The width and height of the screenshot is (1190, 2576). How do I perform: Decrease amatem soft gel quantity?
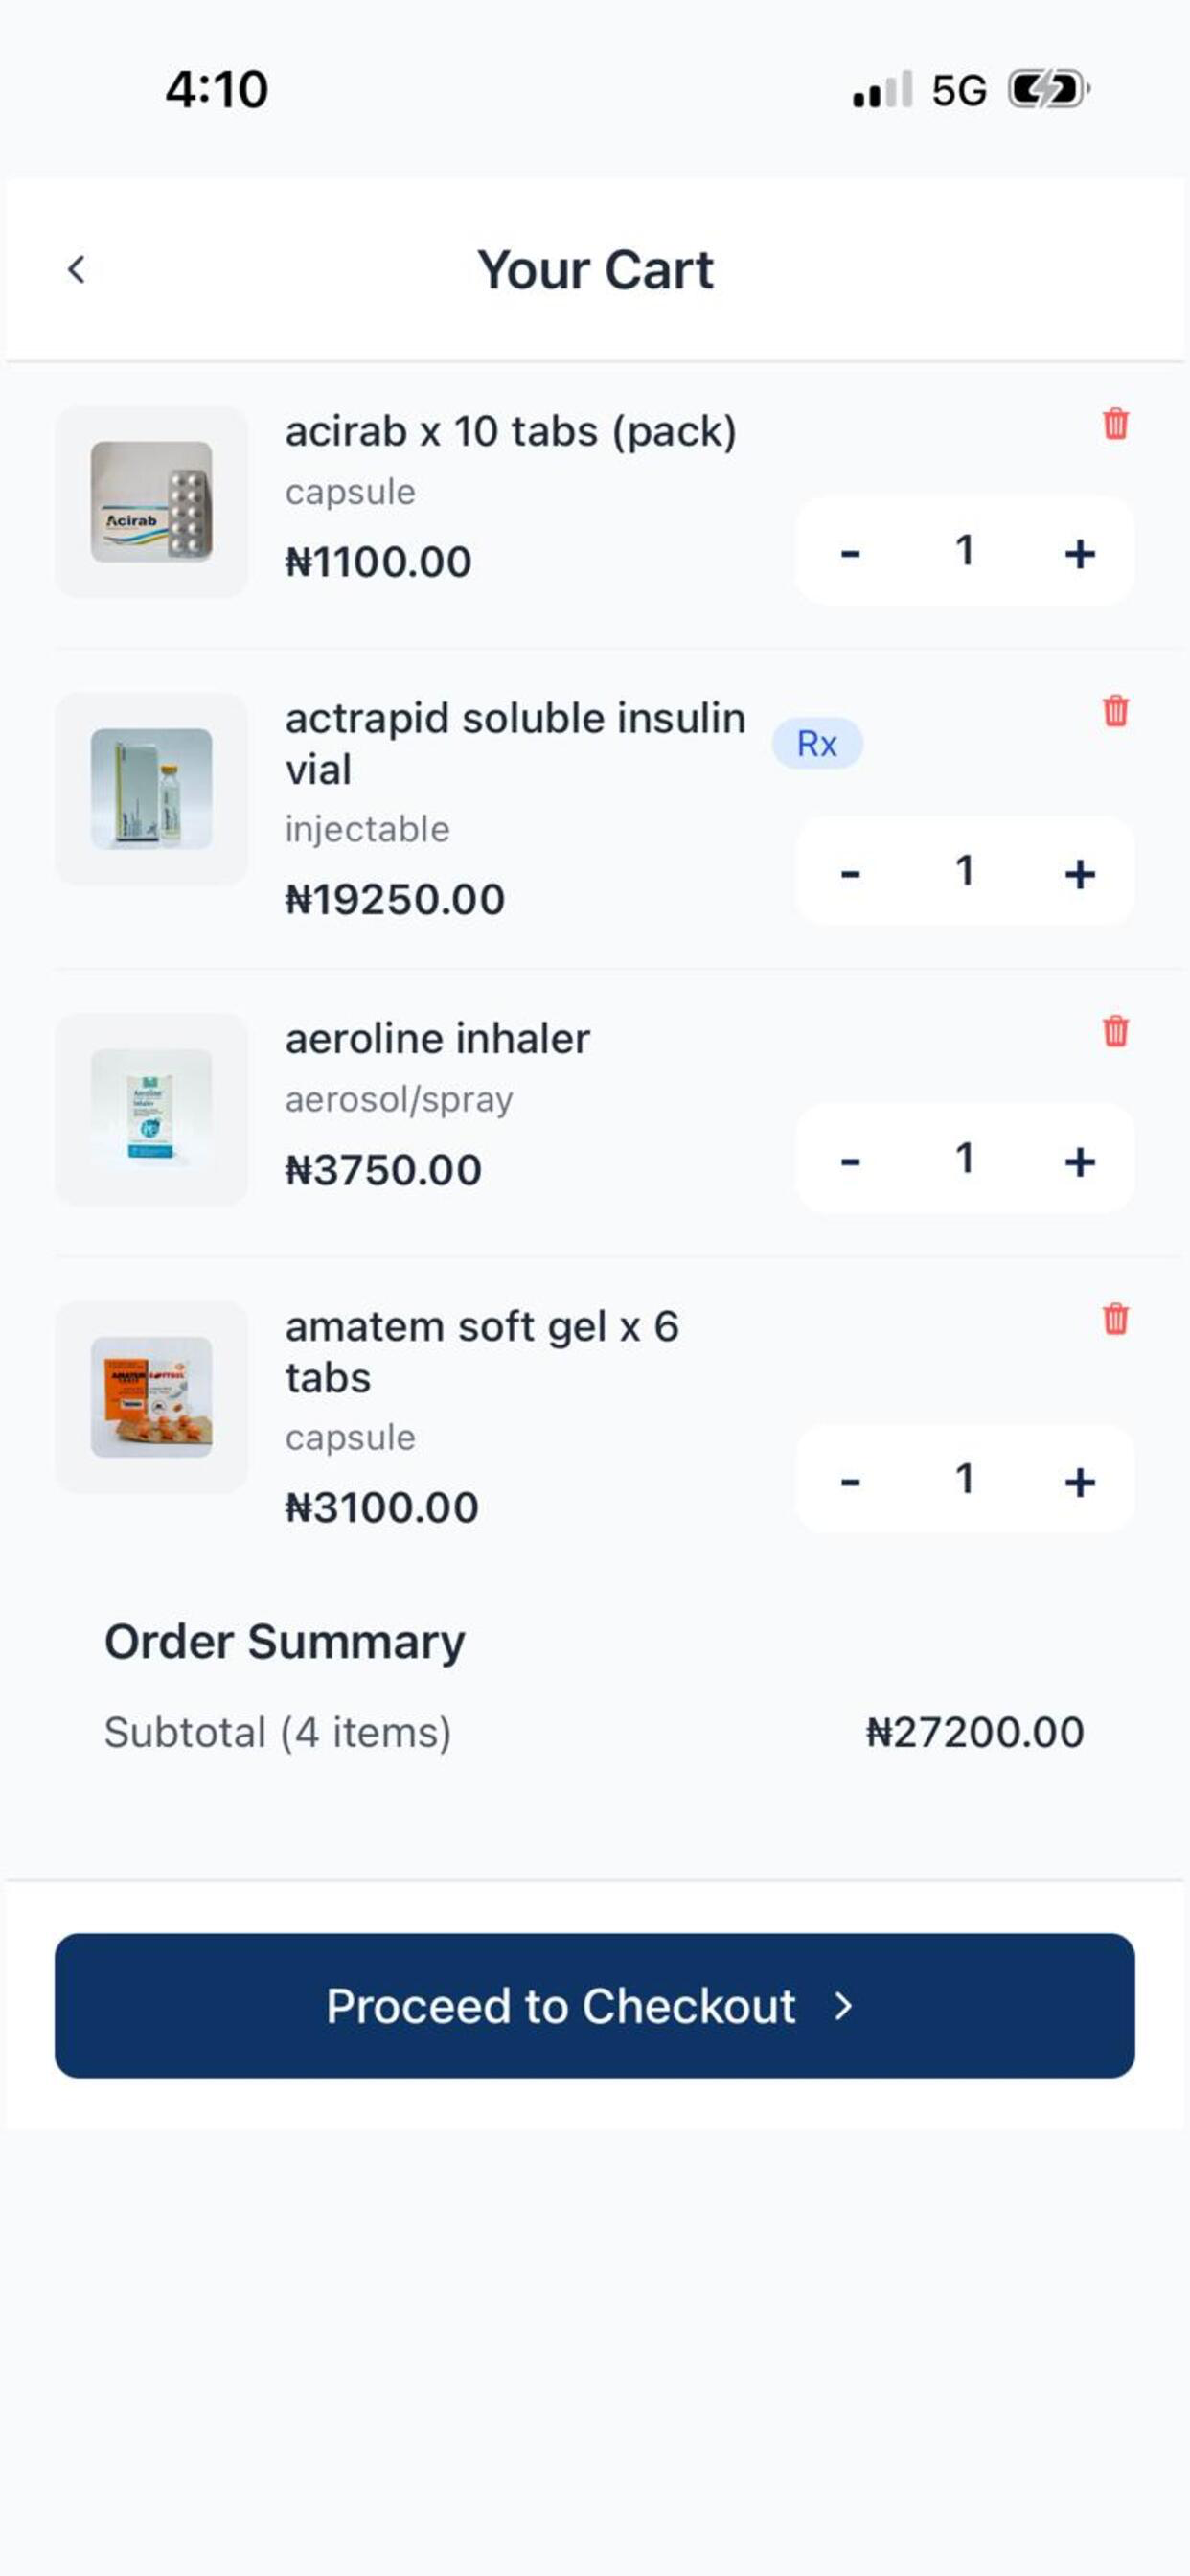tap(850, 1481)
